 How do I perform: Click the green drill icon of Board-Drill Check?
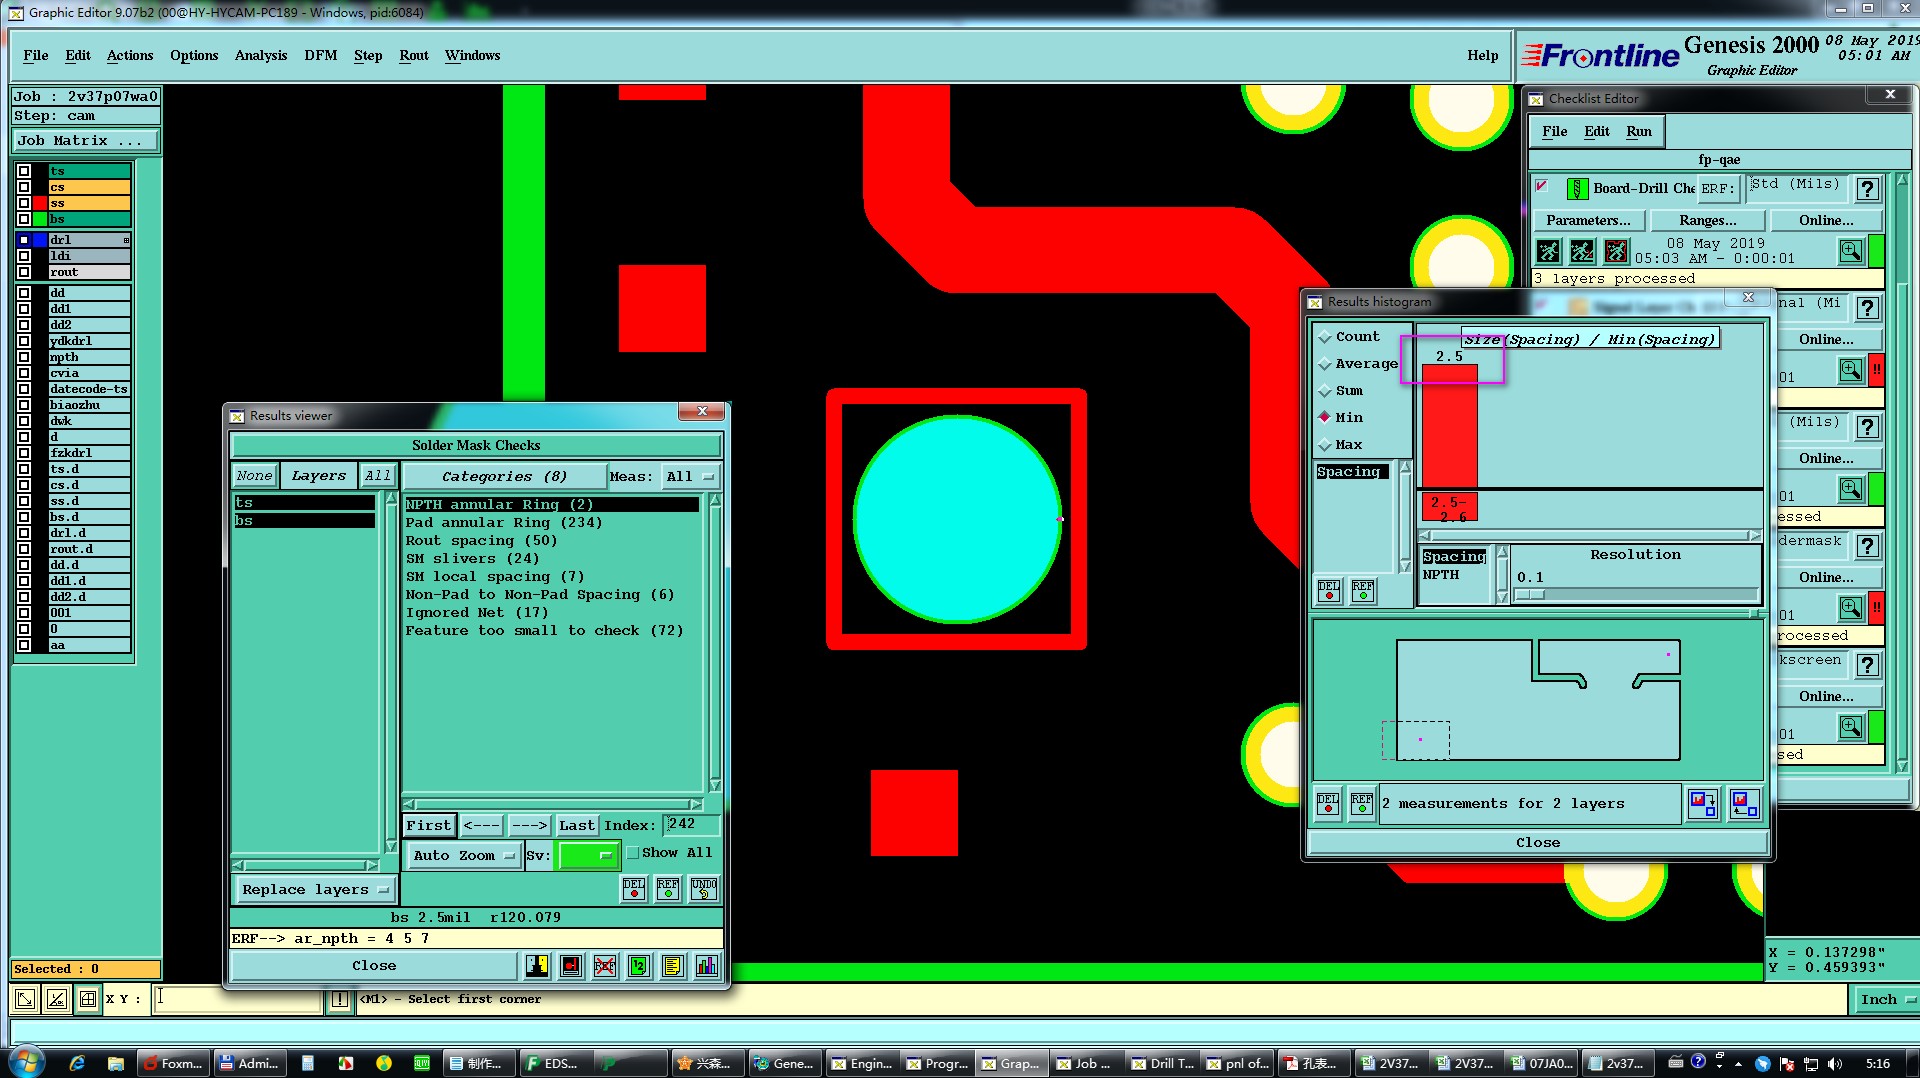[x=1577, y=188]
